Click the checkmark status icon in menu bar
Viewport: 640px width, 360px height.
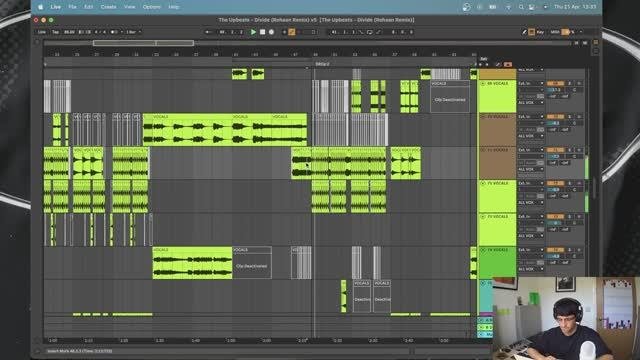pyautogui.click(x=467, y=7)
